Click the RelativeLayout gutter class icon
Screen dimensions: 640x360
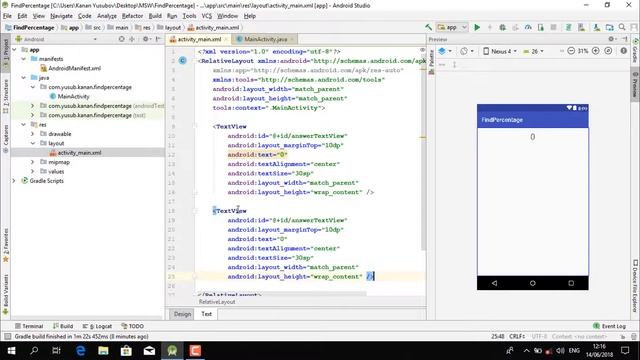[182, 61]
